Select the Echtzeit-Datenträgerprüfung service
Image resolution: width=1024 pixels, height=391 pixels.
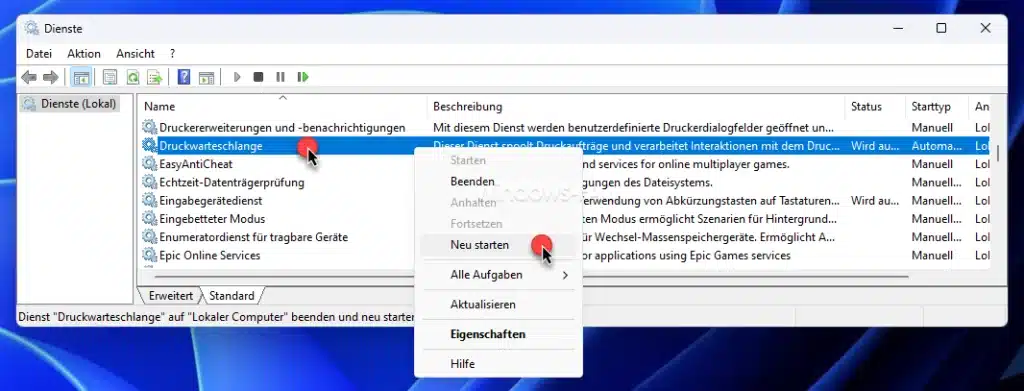[x=232, y=182]
